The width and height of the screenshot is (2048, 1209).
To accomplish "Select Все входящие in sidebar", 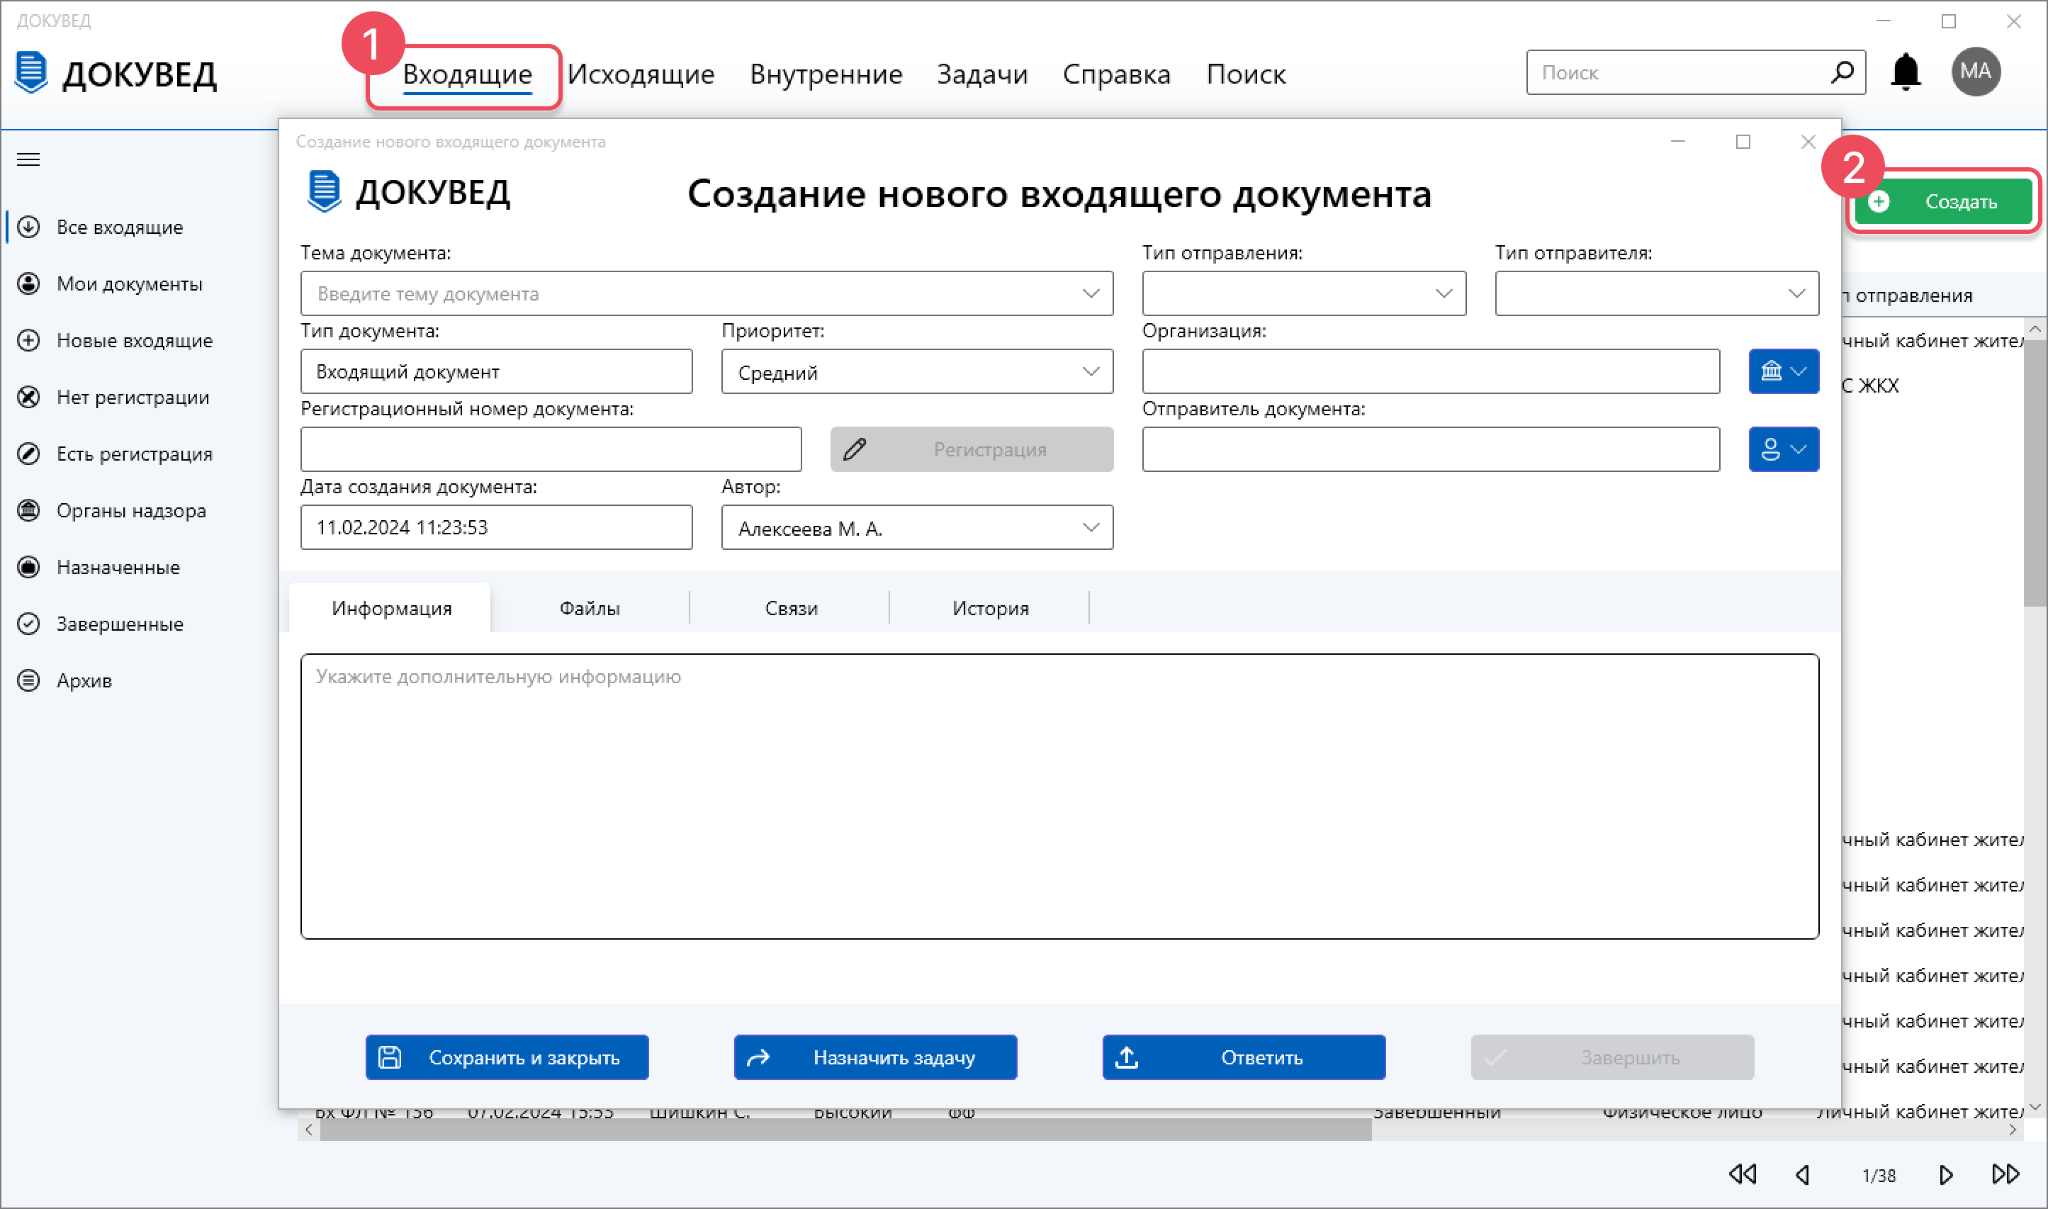I will [120, 227].
